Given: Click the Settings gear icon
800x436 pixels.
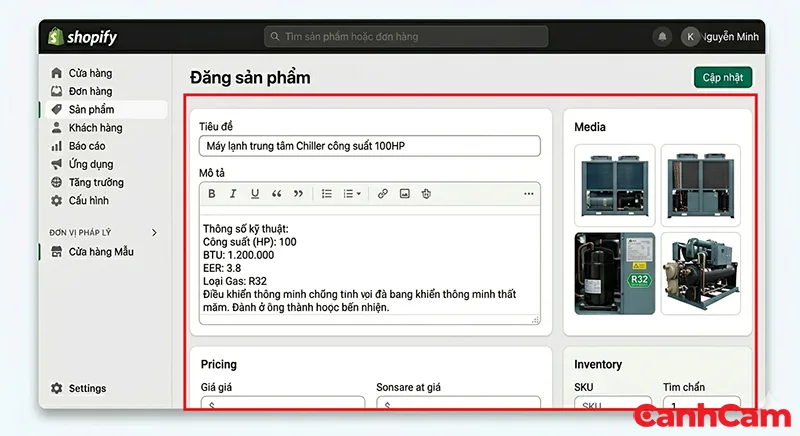Looking at the screenshot, I should pyautogui.click(x=57, y=388).
